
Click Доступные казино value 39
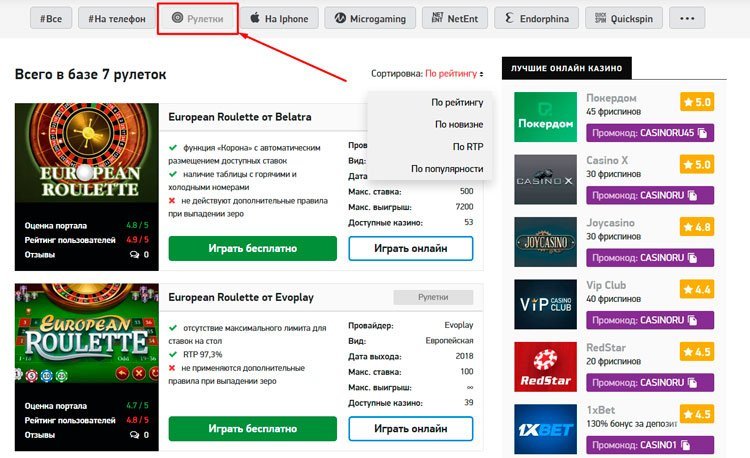[468, 403]
